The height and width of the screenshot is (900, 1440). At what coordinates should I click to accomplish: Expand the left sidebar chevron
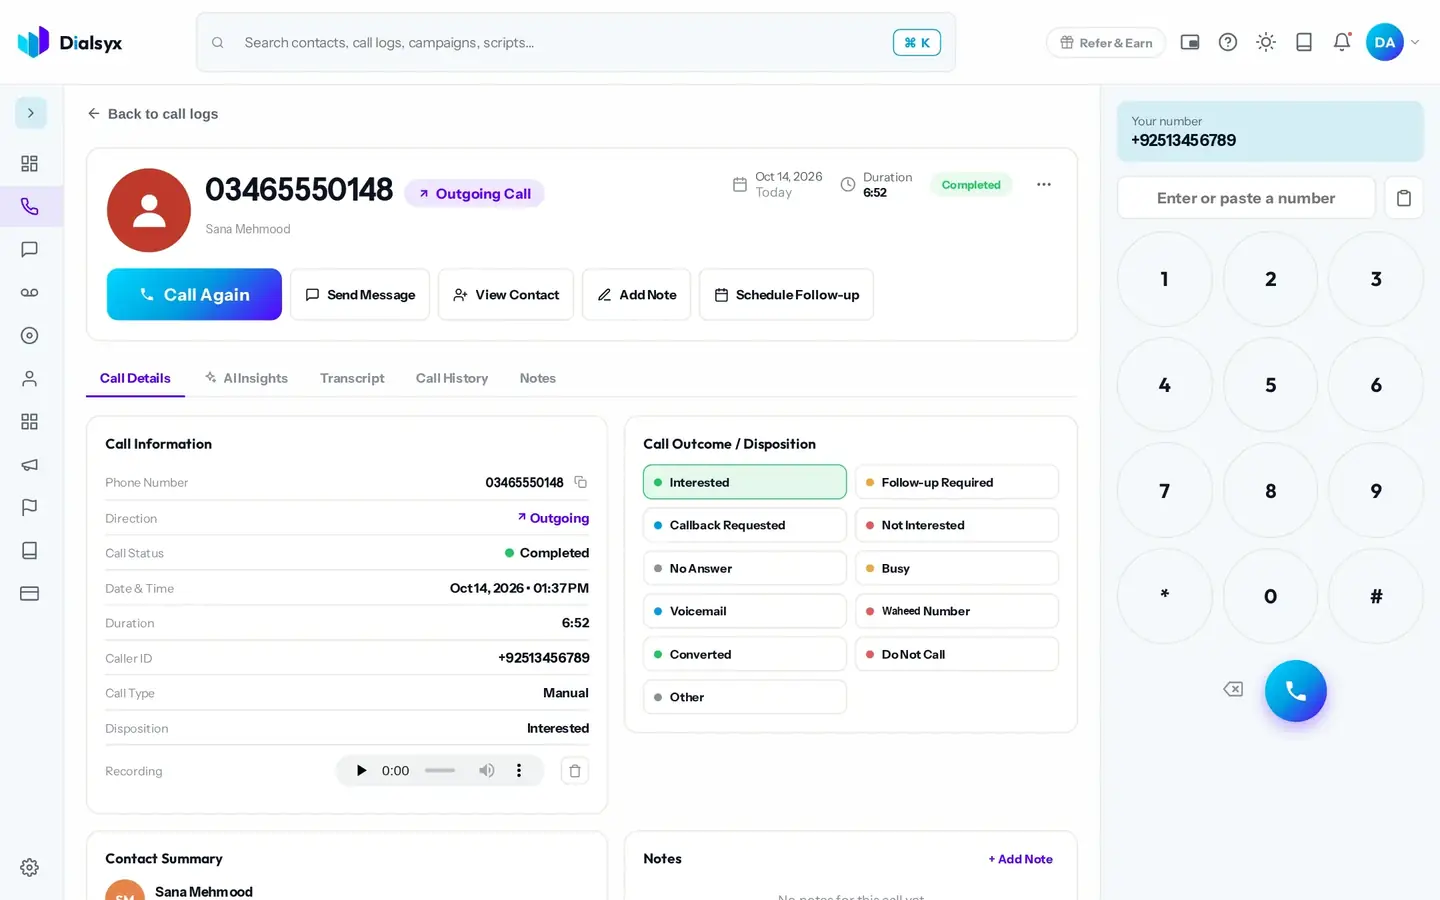[x=31, y=113]
